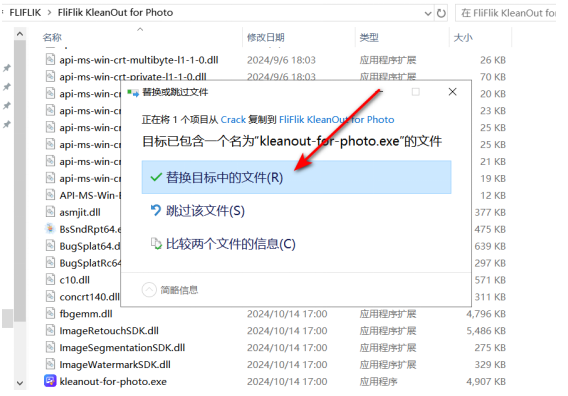Click the asmjit.dll file icon

50,212
